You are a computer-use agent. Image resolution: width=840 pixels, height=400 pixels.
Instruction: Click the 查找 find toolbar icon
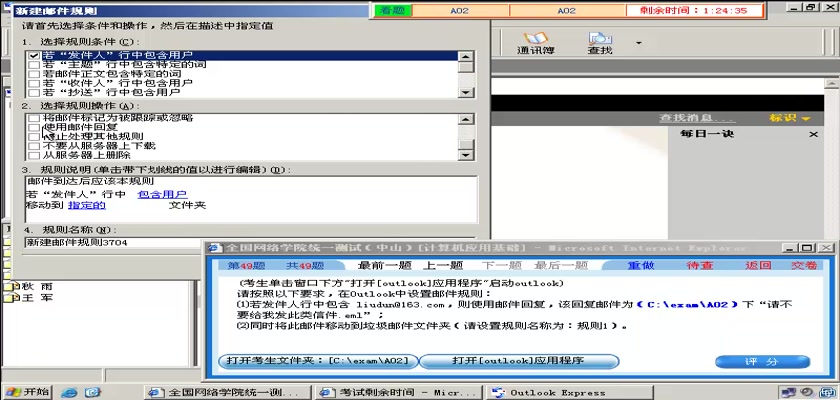click(x=599, y=43)
